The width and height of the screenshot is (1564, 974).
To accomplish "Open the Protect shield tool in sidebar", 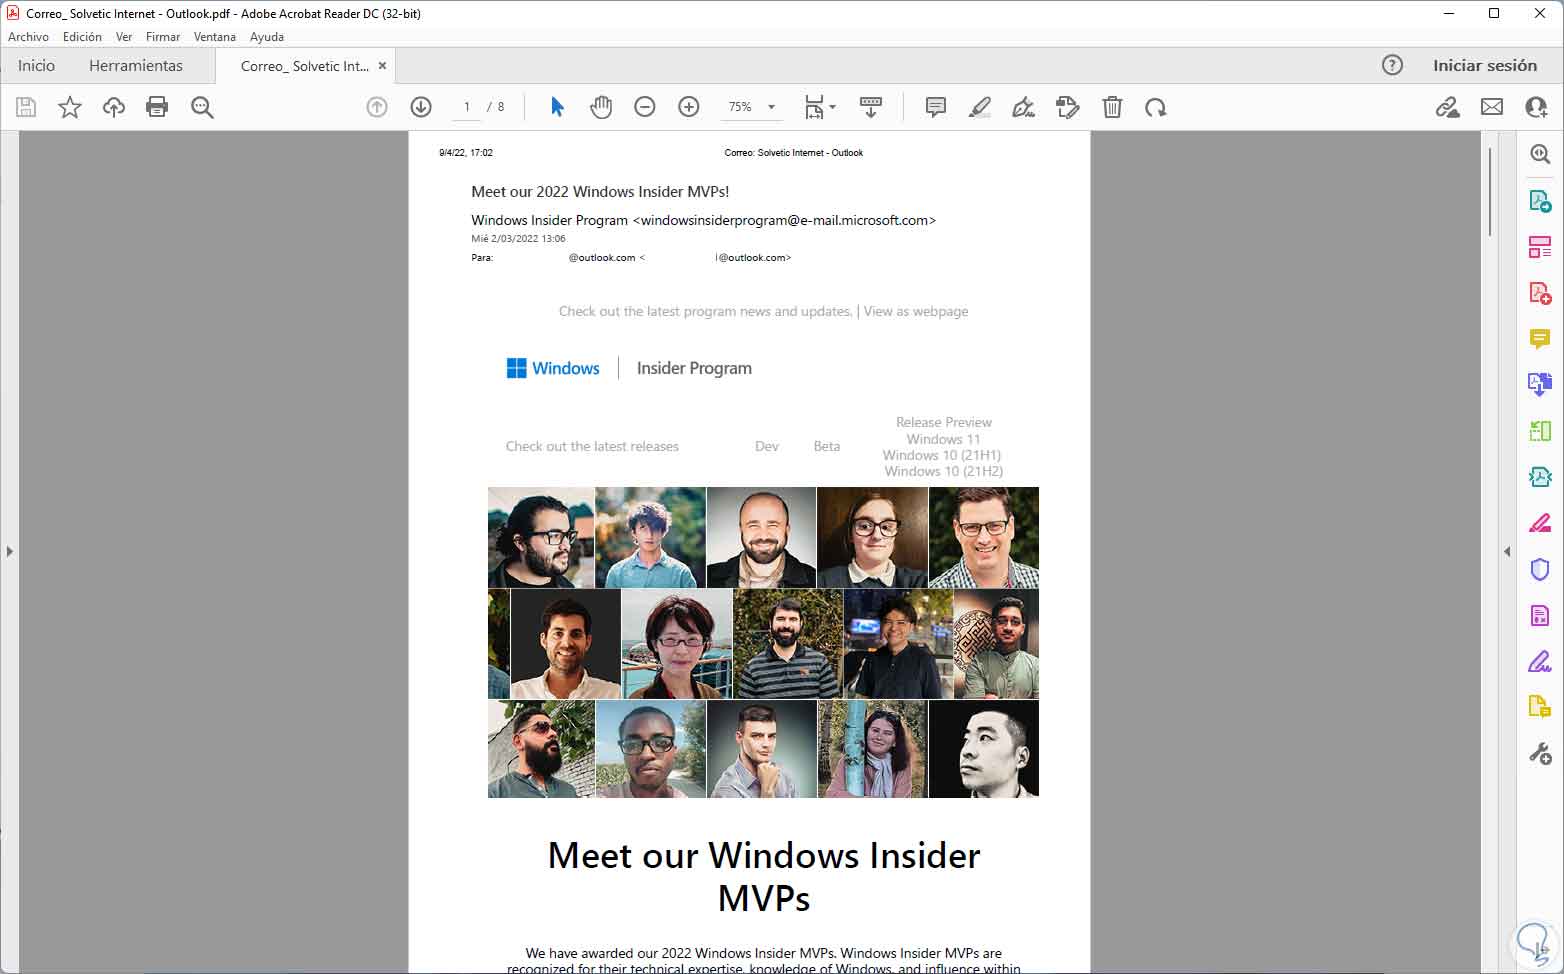I will [x=1540, y=569].
